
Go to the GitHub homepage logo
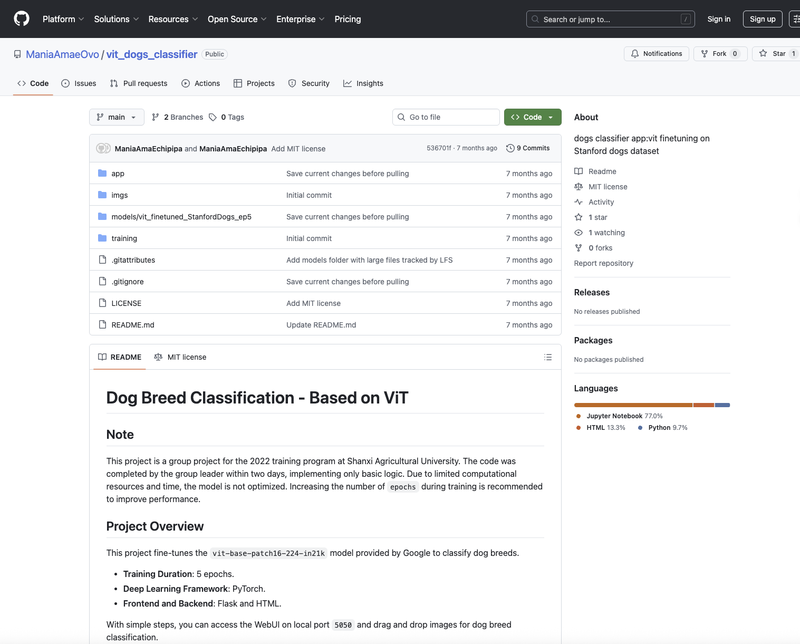(x=21, y=19)
